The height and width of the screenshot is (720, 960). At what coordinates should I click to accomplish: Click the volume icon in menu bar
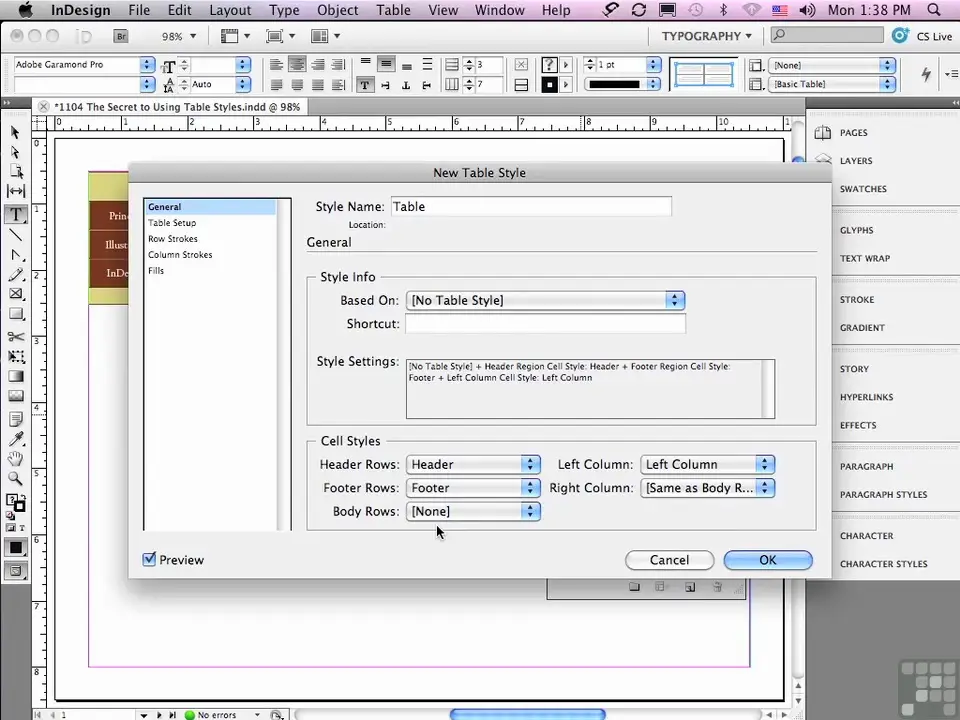pyautogui.click(x=807, y=10)
